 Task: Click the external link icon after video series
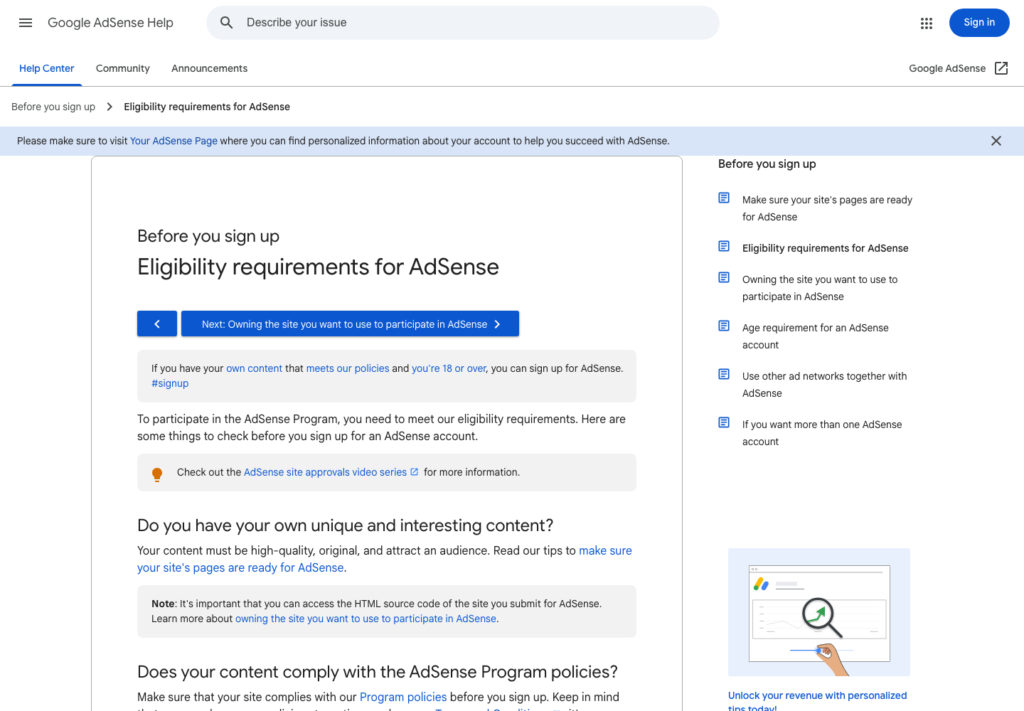coord(414,471)
